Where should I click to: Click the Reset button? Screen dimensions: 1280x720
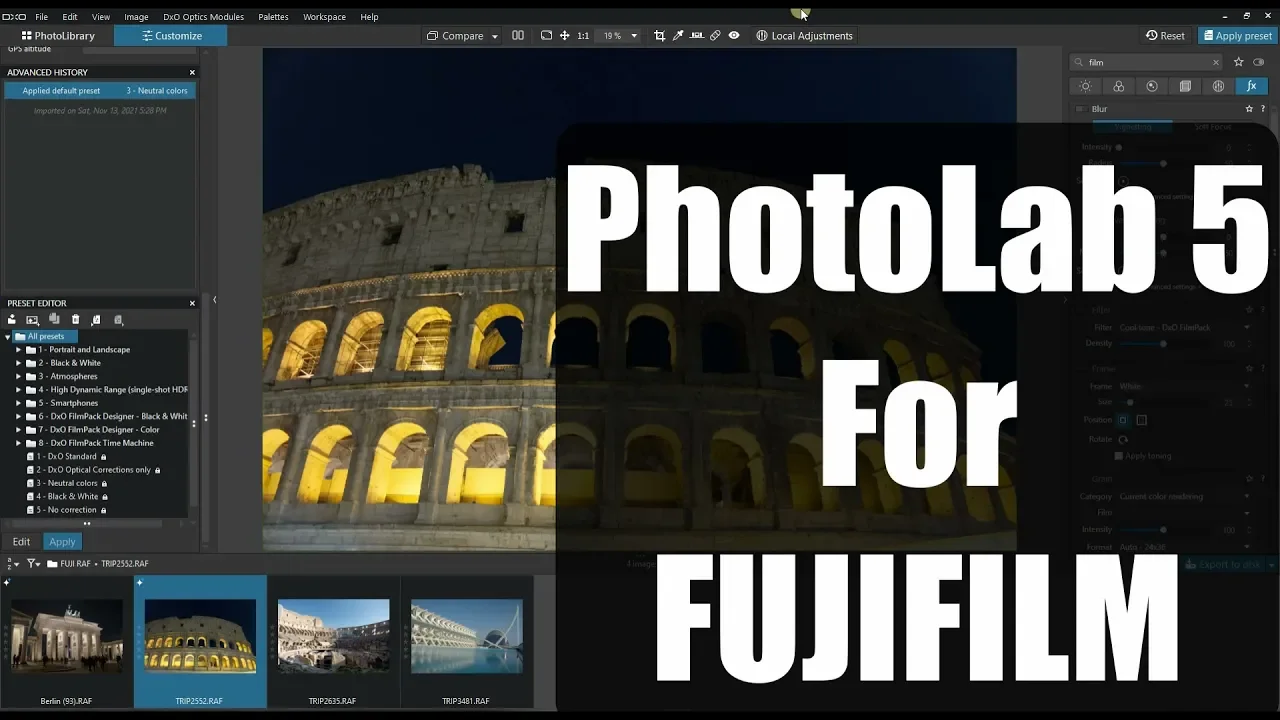pyautogui.click(x=1166, y=36)
